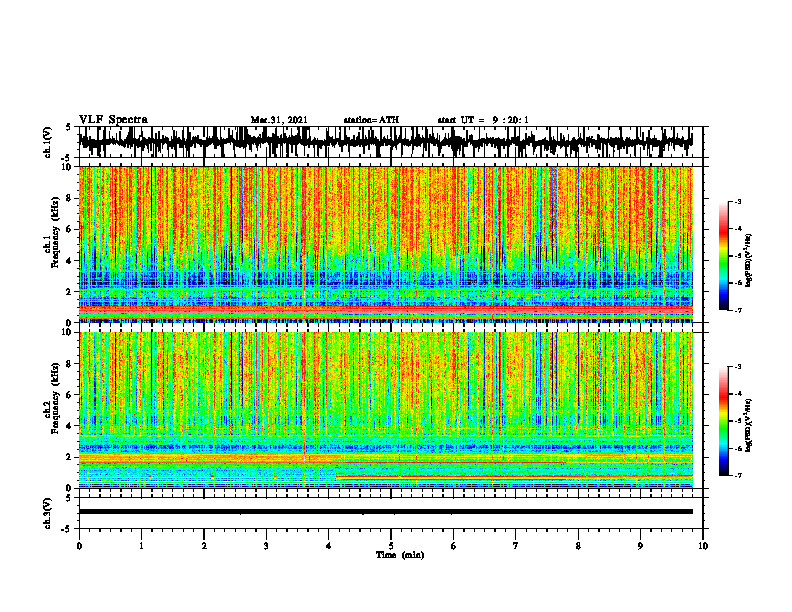
Task: Click the ch.2 spectrogram color scale bar
Action: (x=723, y=421)
